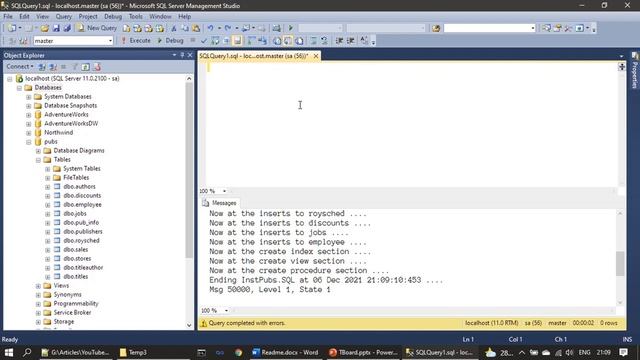The height and width of the screenshot is (360, 640).
Task: Switch to the Messages results tab
Action: pos(220,203)
